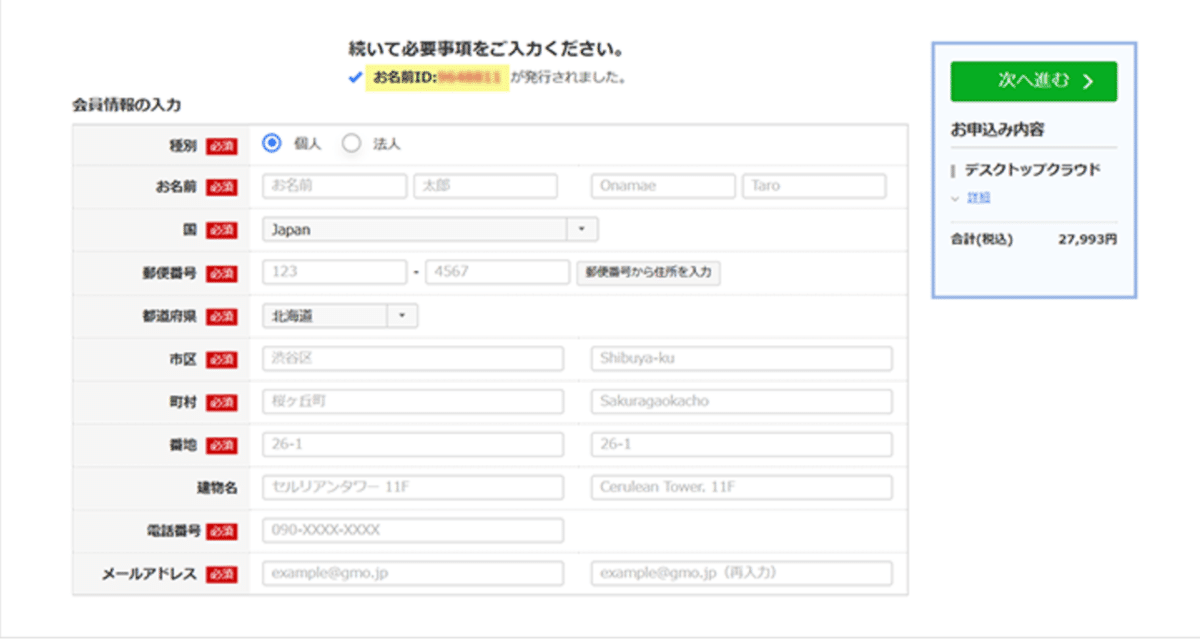Click the Shibuya-ku romaji city field
Viewport: 1200px width, 640px height.
[x=742, y=357]
